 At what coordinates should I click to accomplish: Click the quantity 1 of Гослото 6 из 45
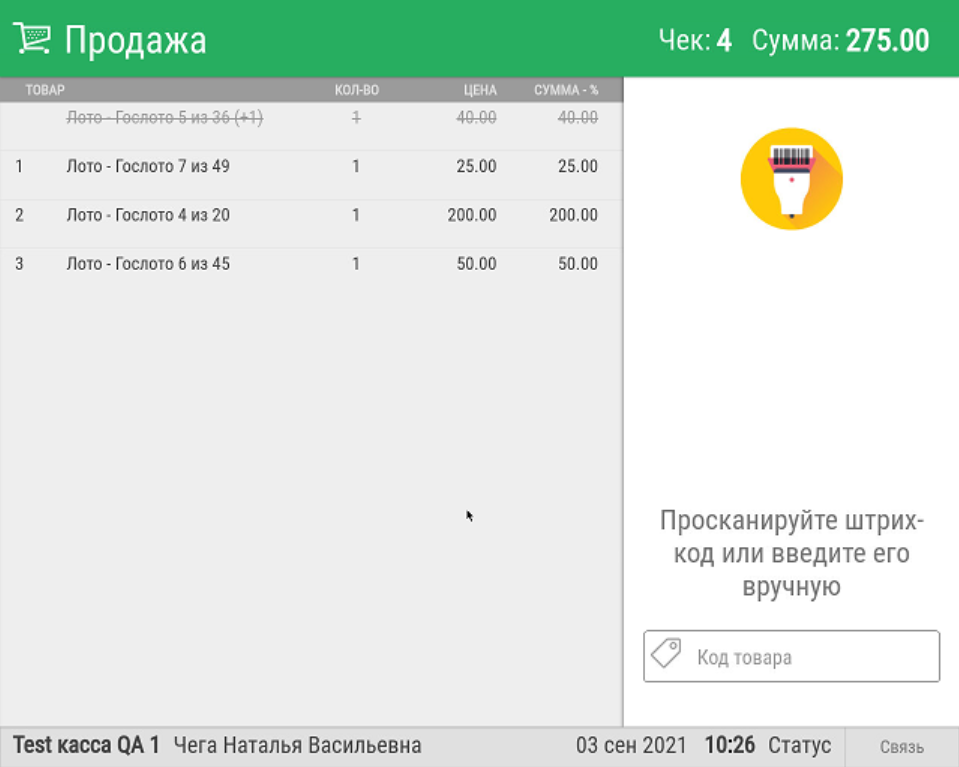[356, 264]
